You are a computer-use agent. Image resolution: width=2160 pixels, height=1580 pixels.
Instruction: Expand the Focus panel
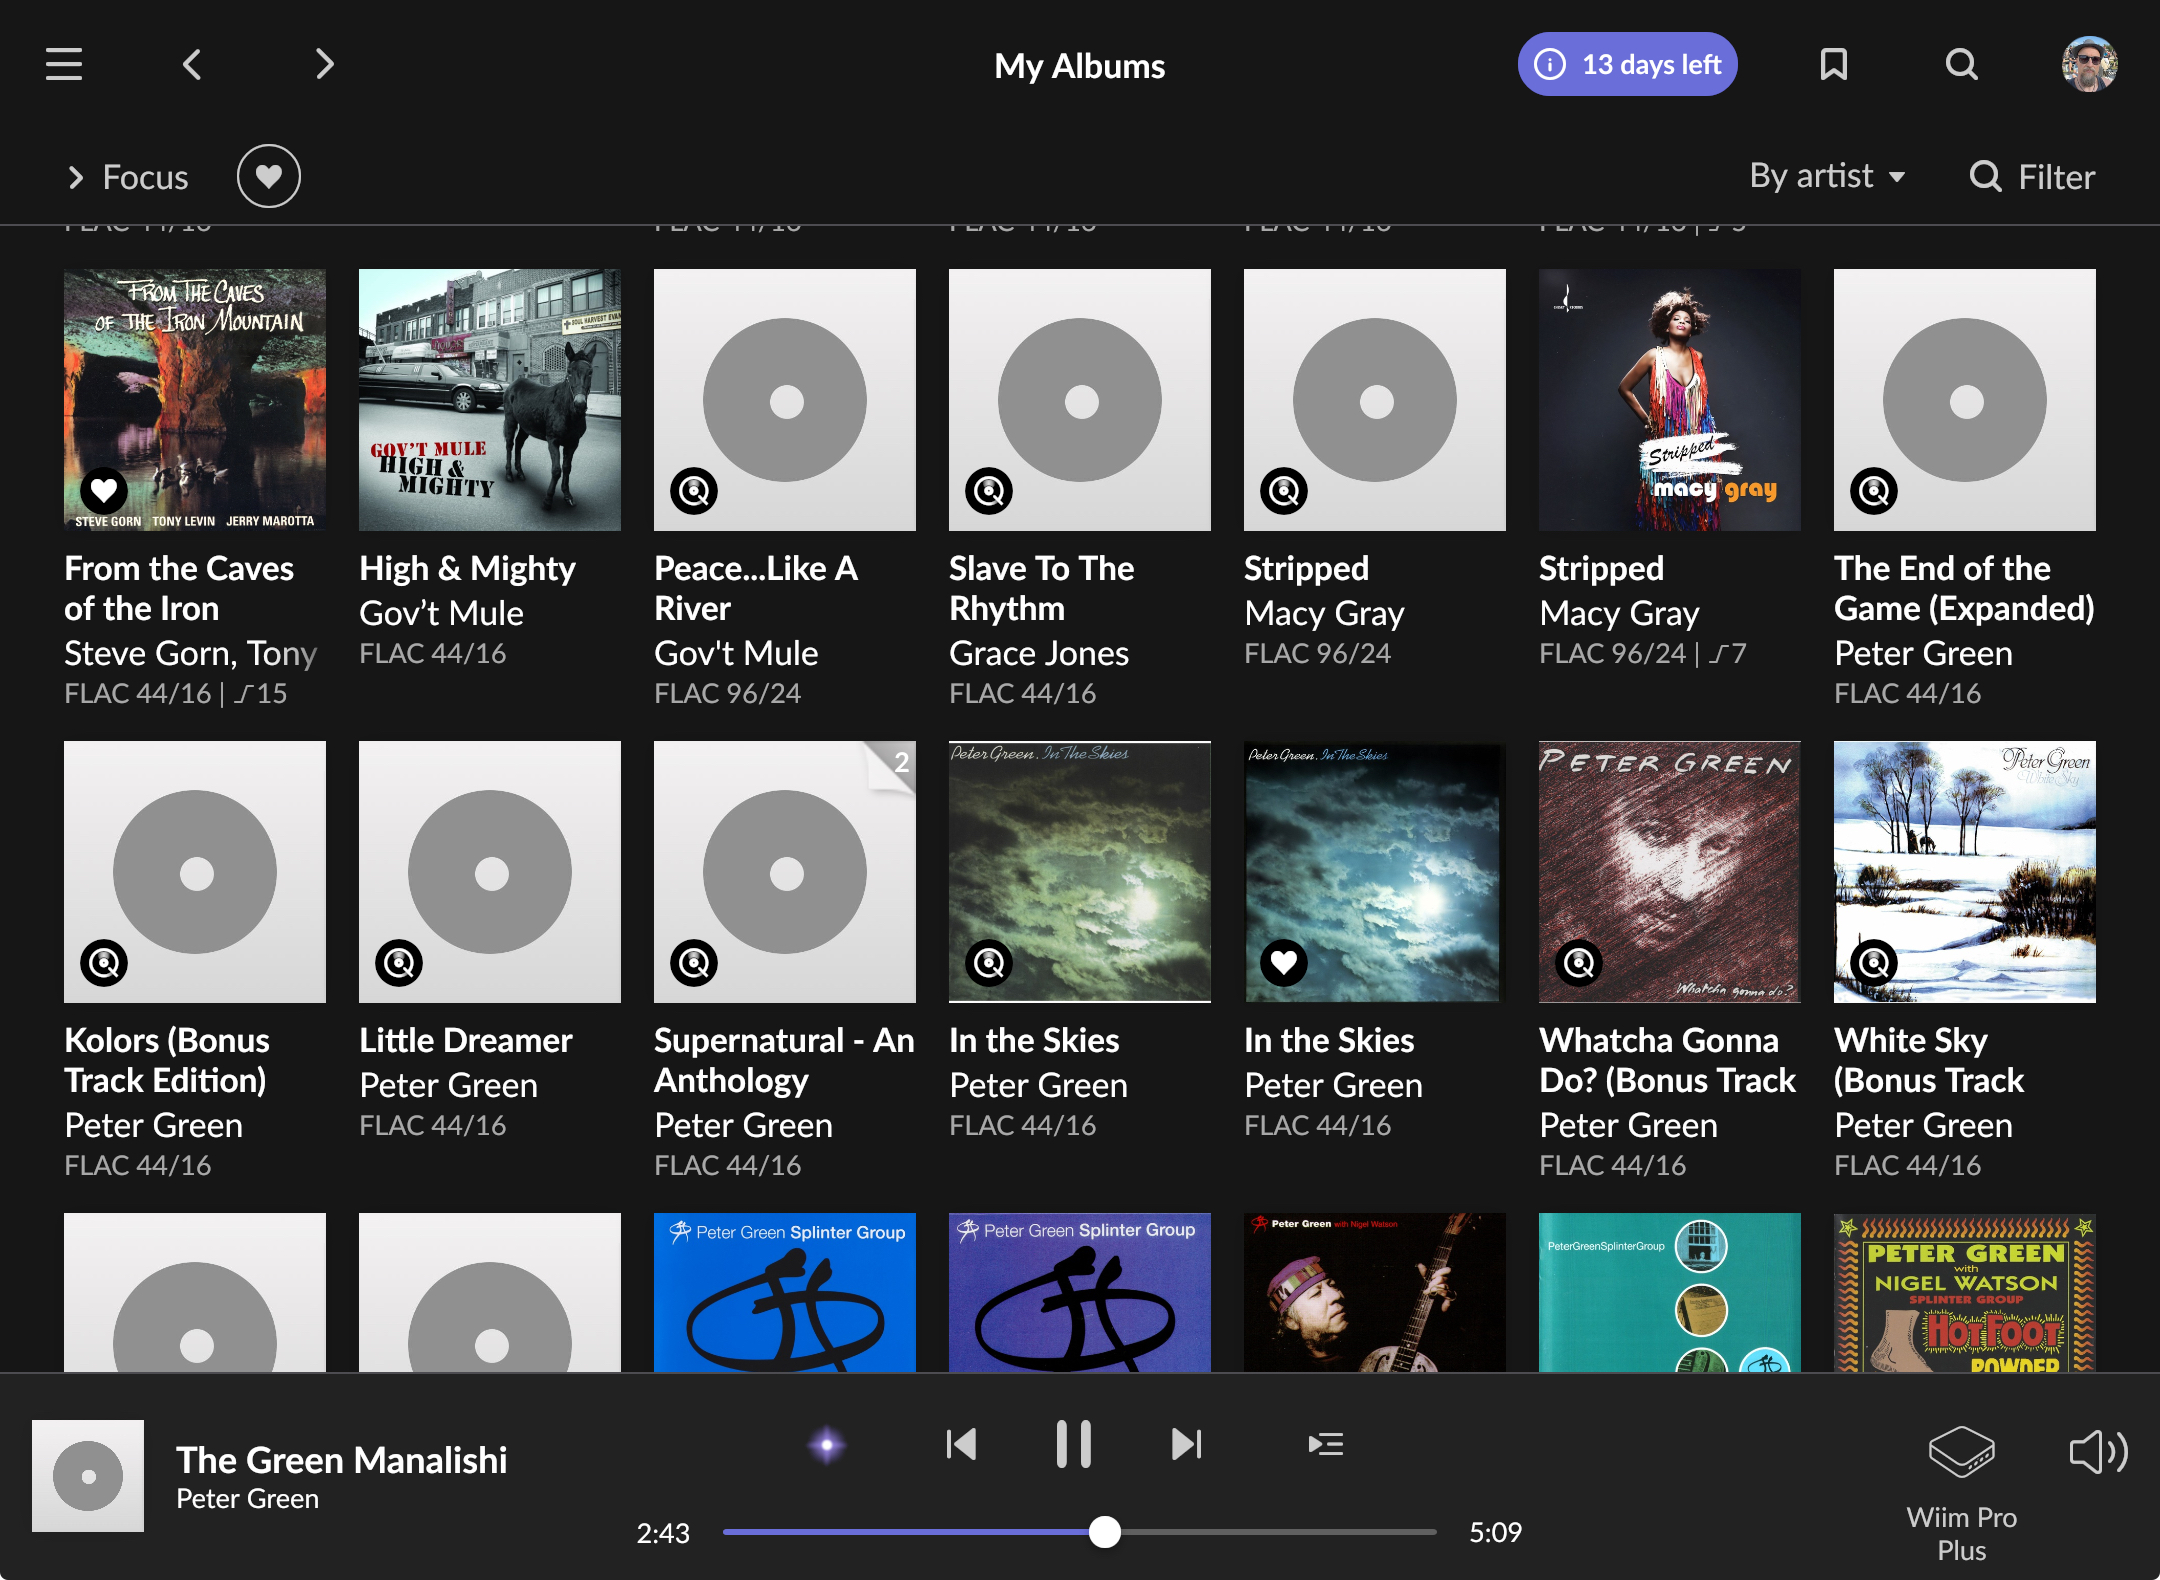(128, 177)
